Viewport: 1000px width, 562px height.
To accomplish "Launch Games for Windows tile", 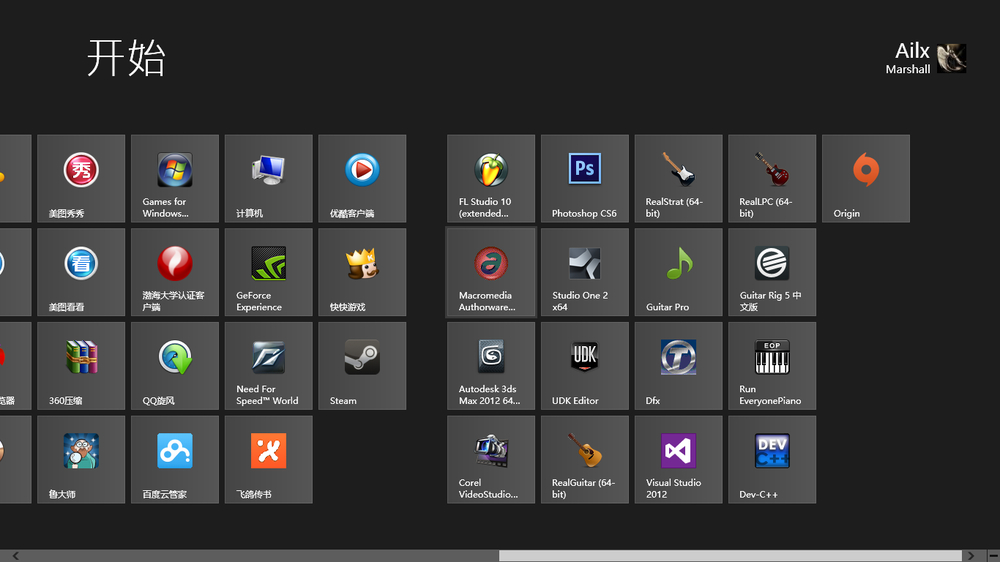I will click(175, 179).
